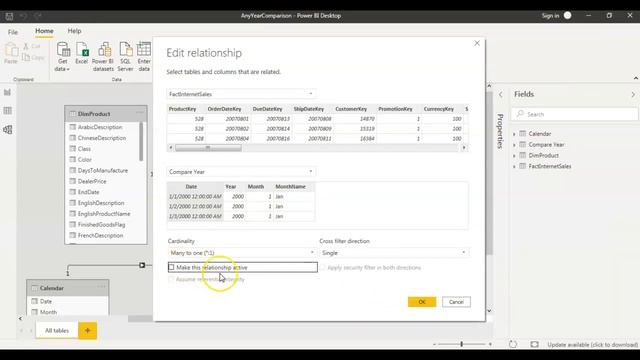
Task: Expand the DimProduct table in Fields
Action: pos(514,156)
